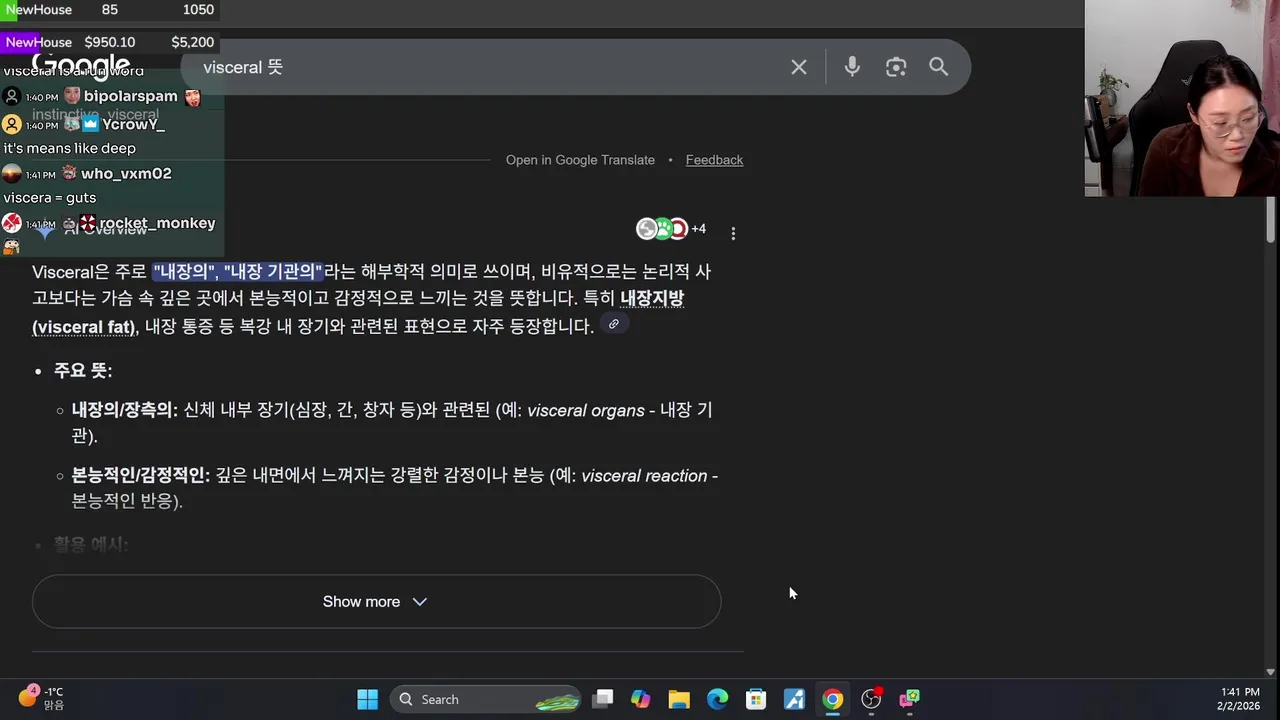Click chat username YcrowY_

(x=133, y=124)
